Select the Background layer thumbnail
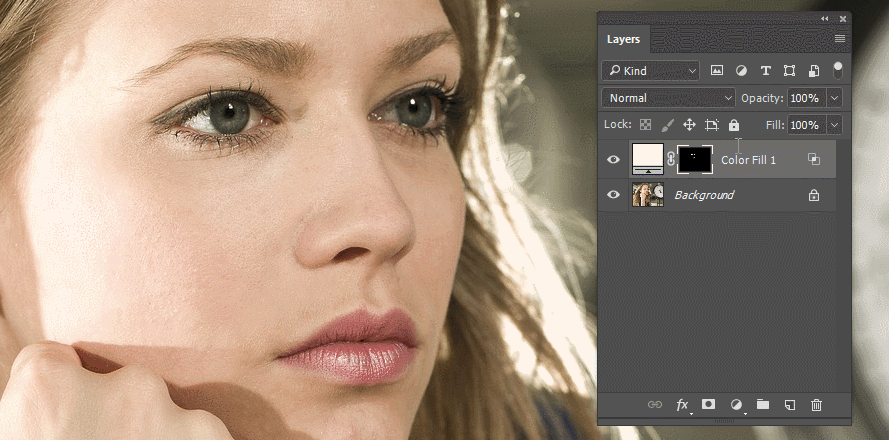The image size is (889, 440). tap(647, 195)
